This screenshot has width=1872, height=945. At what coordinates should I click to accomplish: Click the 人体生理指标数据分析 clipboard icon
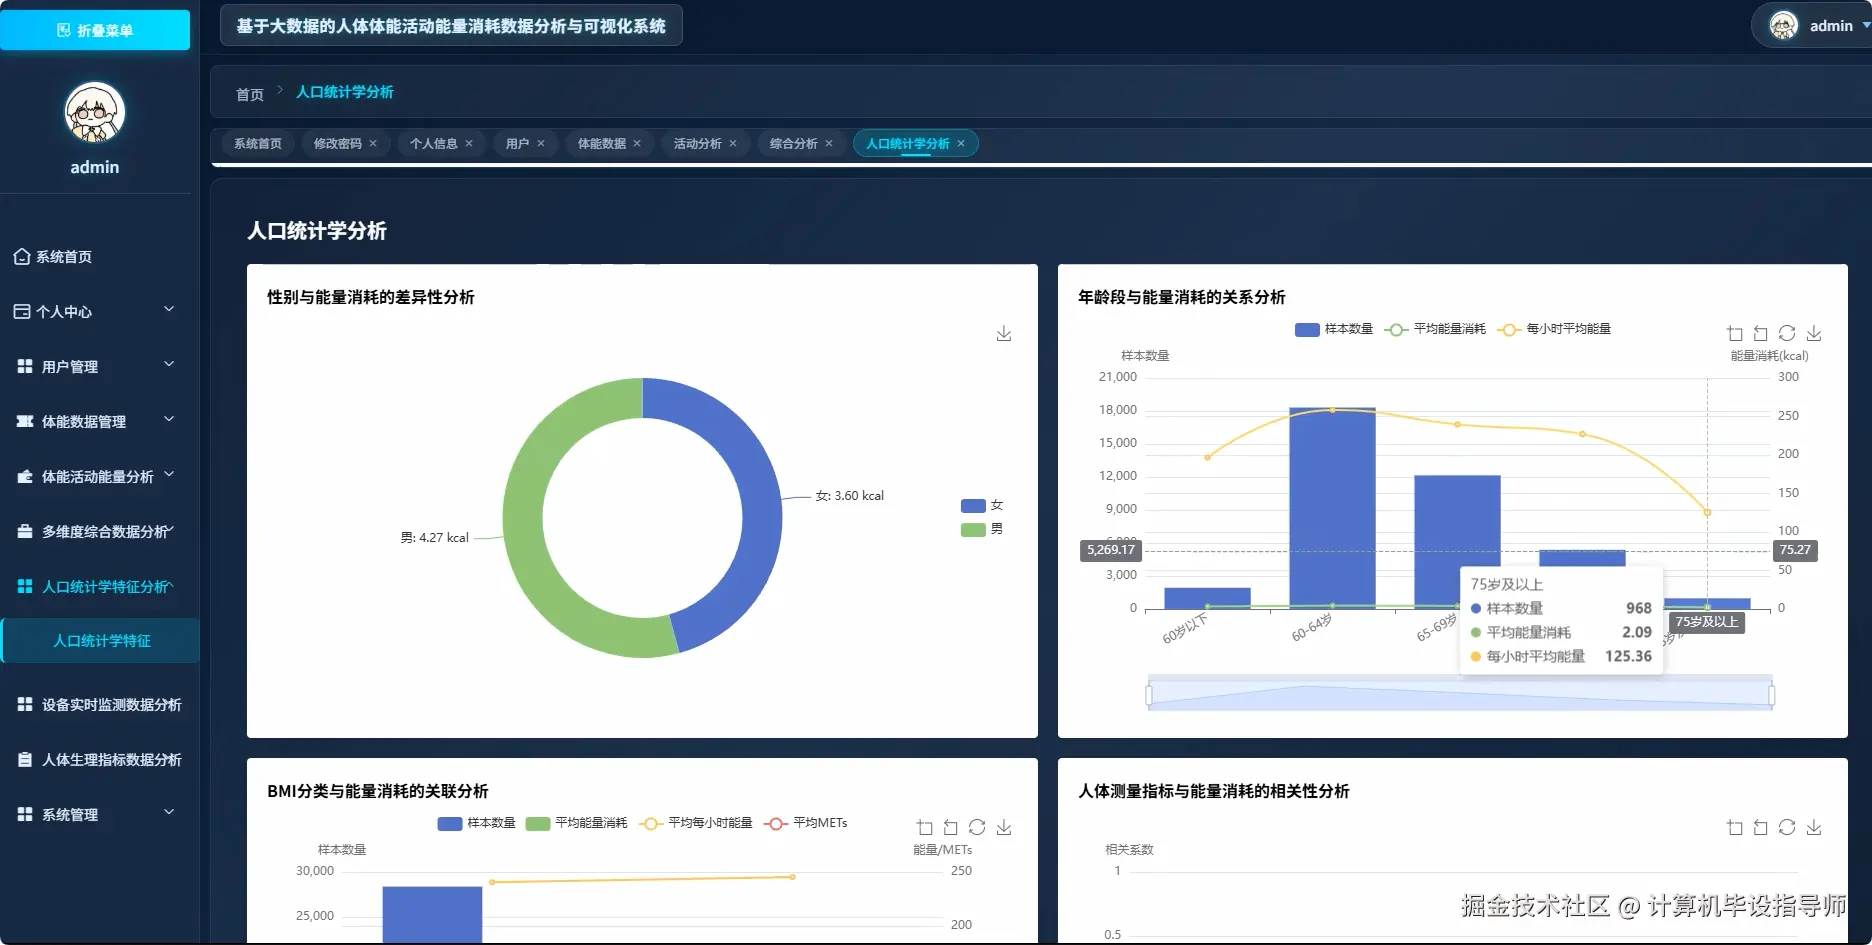25,760
